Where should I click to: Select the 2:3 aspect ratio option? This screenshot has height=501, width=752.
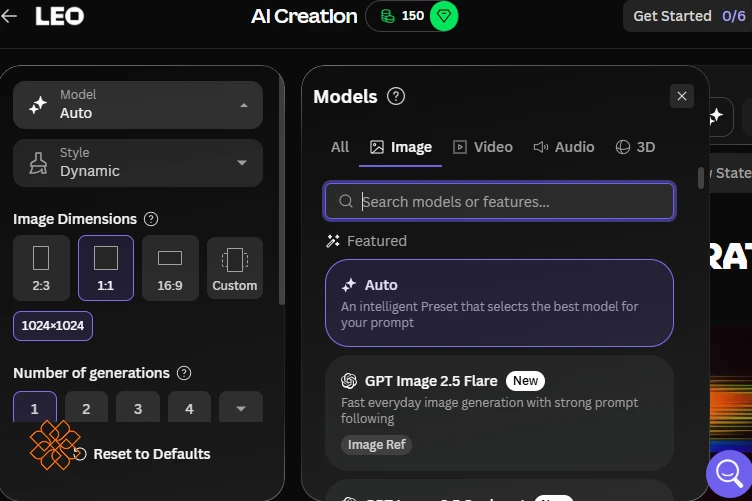pos(41,268)
